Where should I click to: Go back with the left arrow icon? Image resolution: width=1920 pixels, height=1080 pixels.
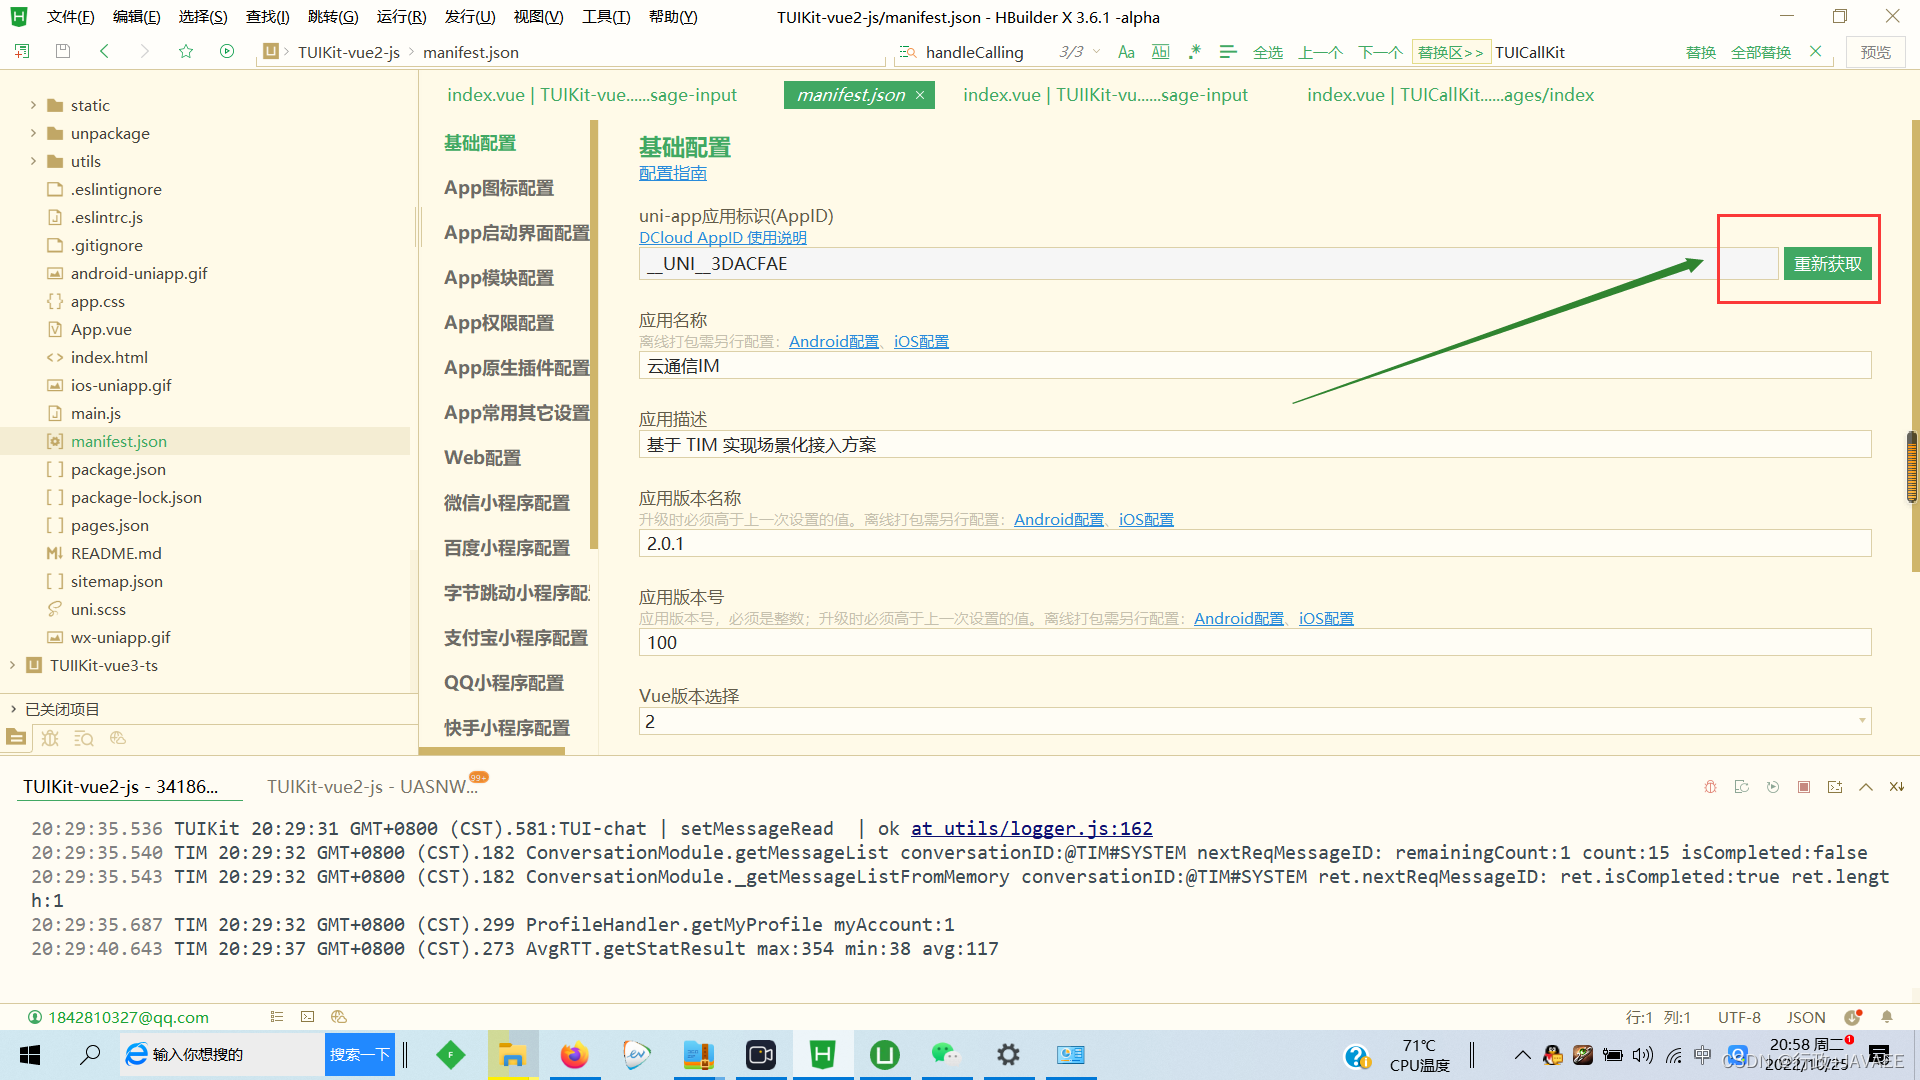[104, 51]
